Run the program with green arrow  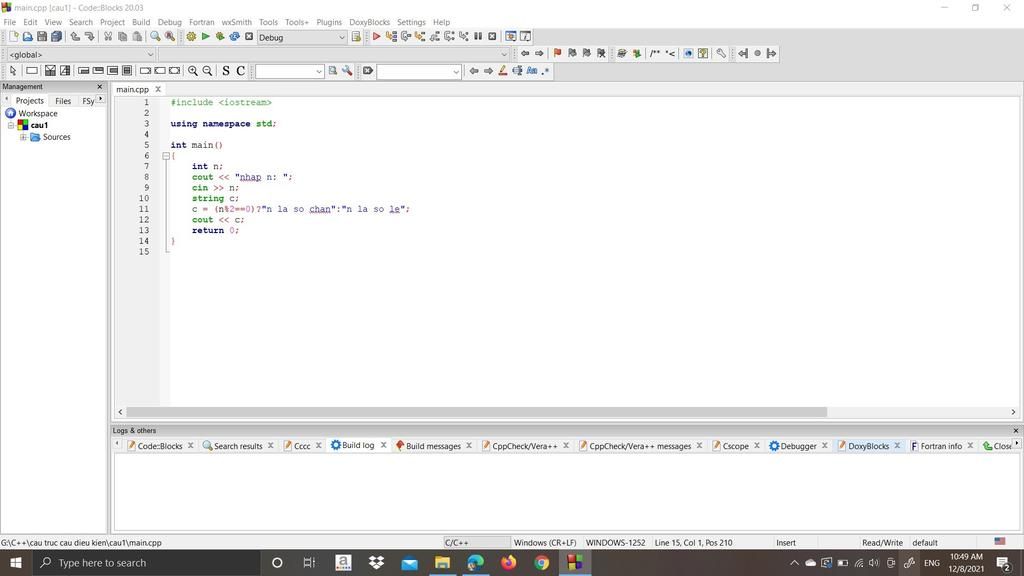click(x=205, y=37)
